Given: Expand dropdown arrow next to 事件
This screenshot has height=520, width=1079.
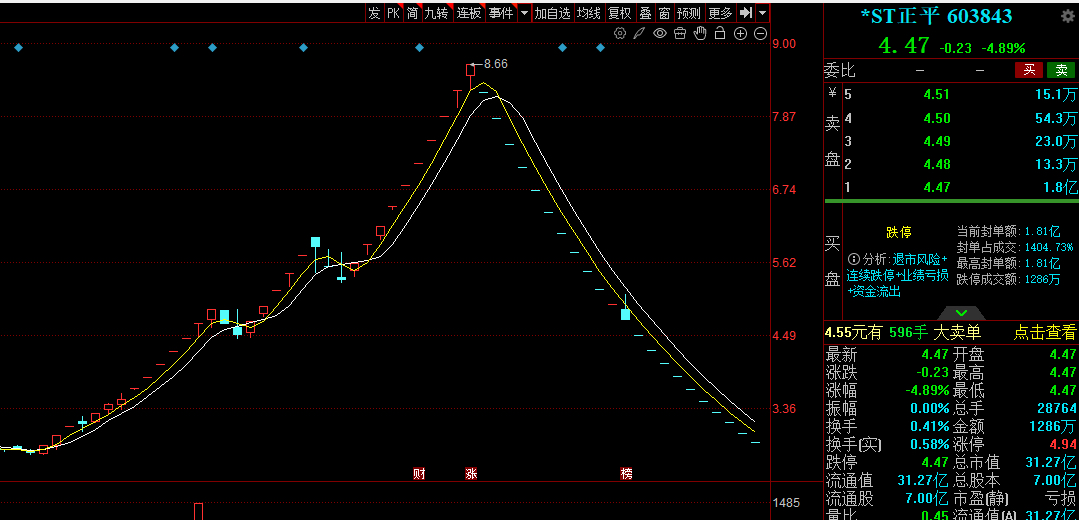Looking at the screenshot, I should (x=525, y=13).
